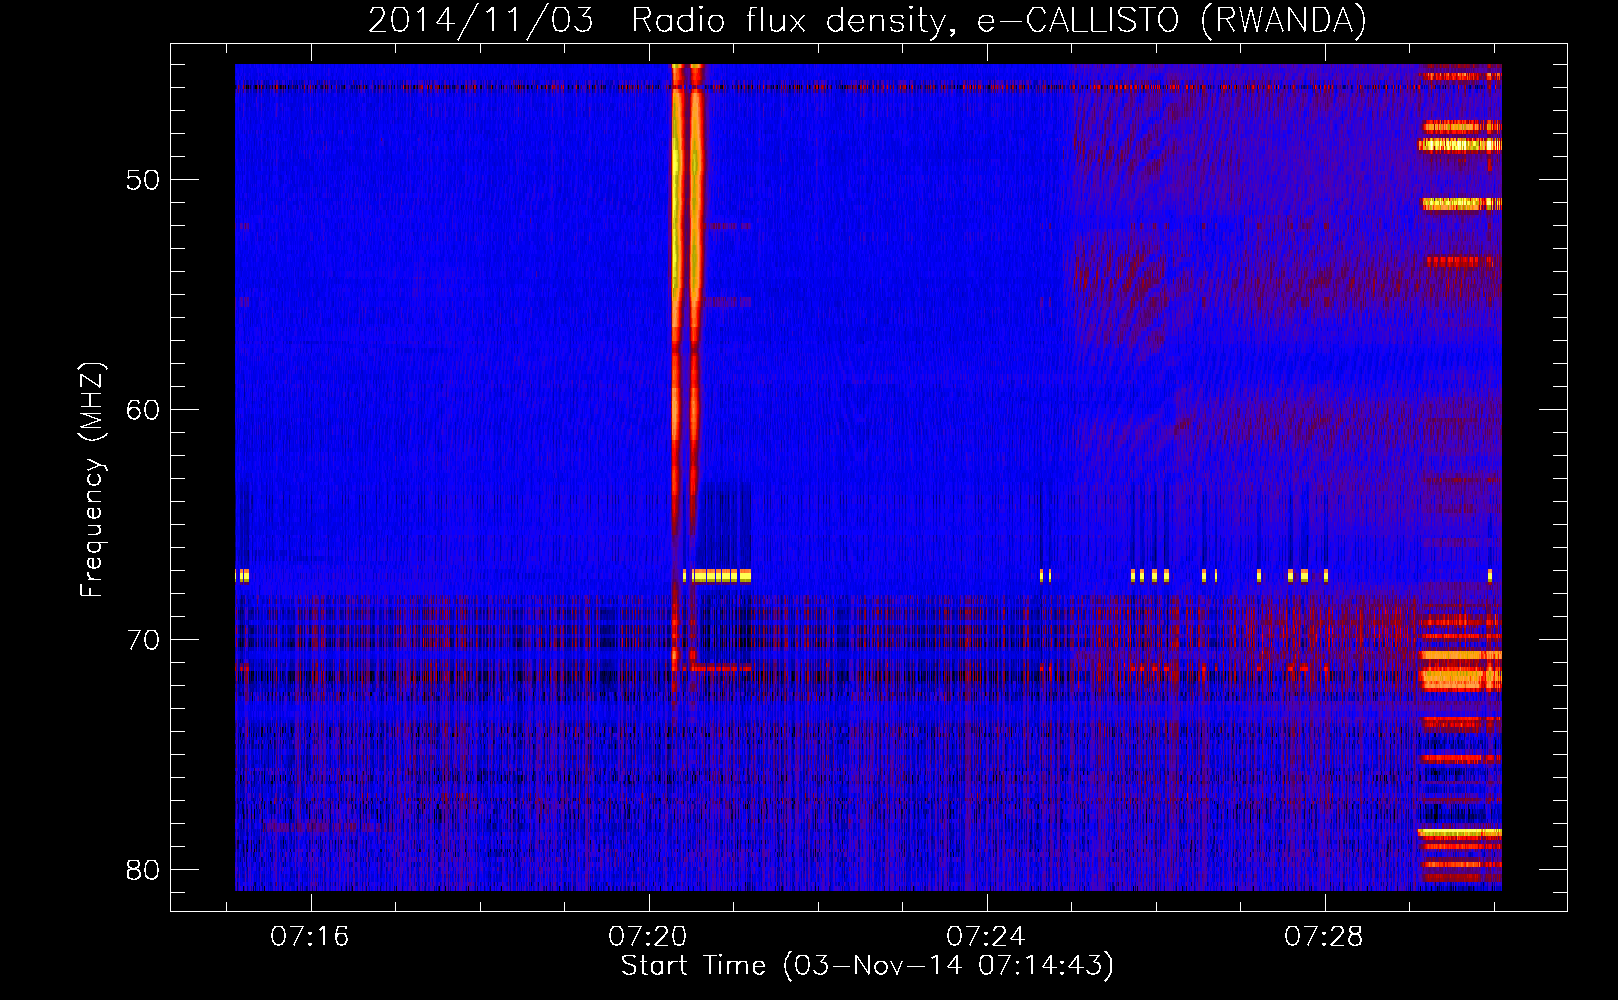Click the "07:24" time tick label

coord(986,936)
